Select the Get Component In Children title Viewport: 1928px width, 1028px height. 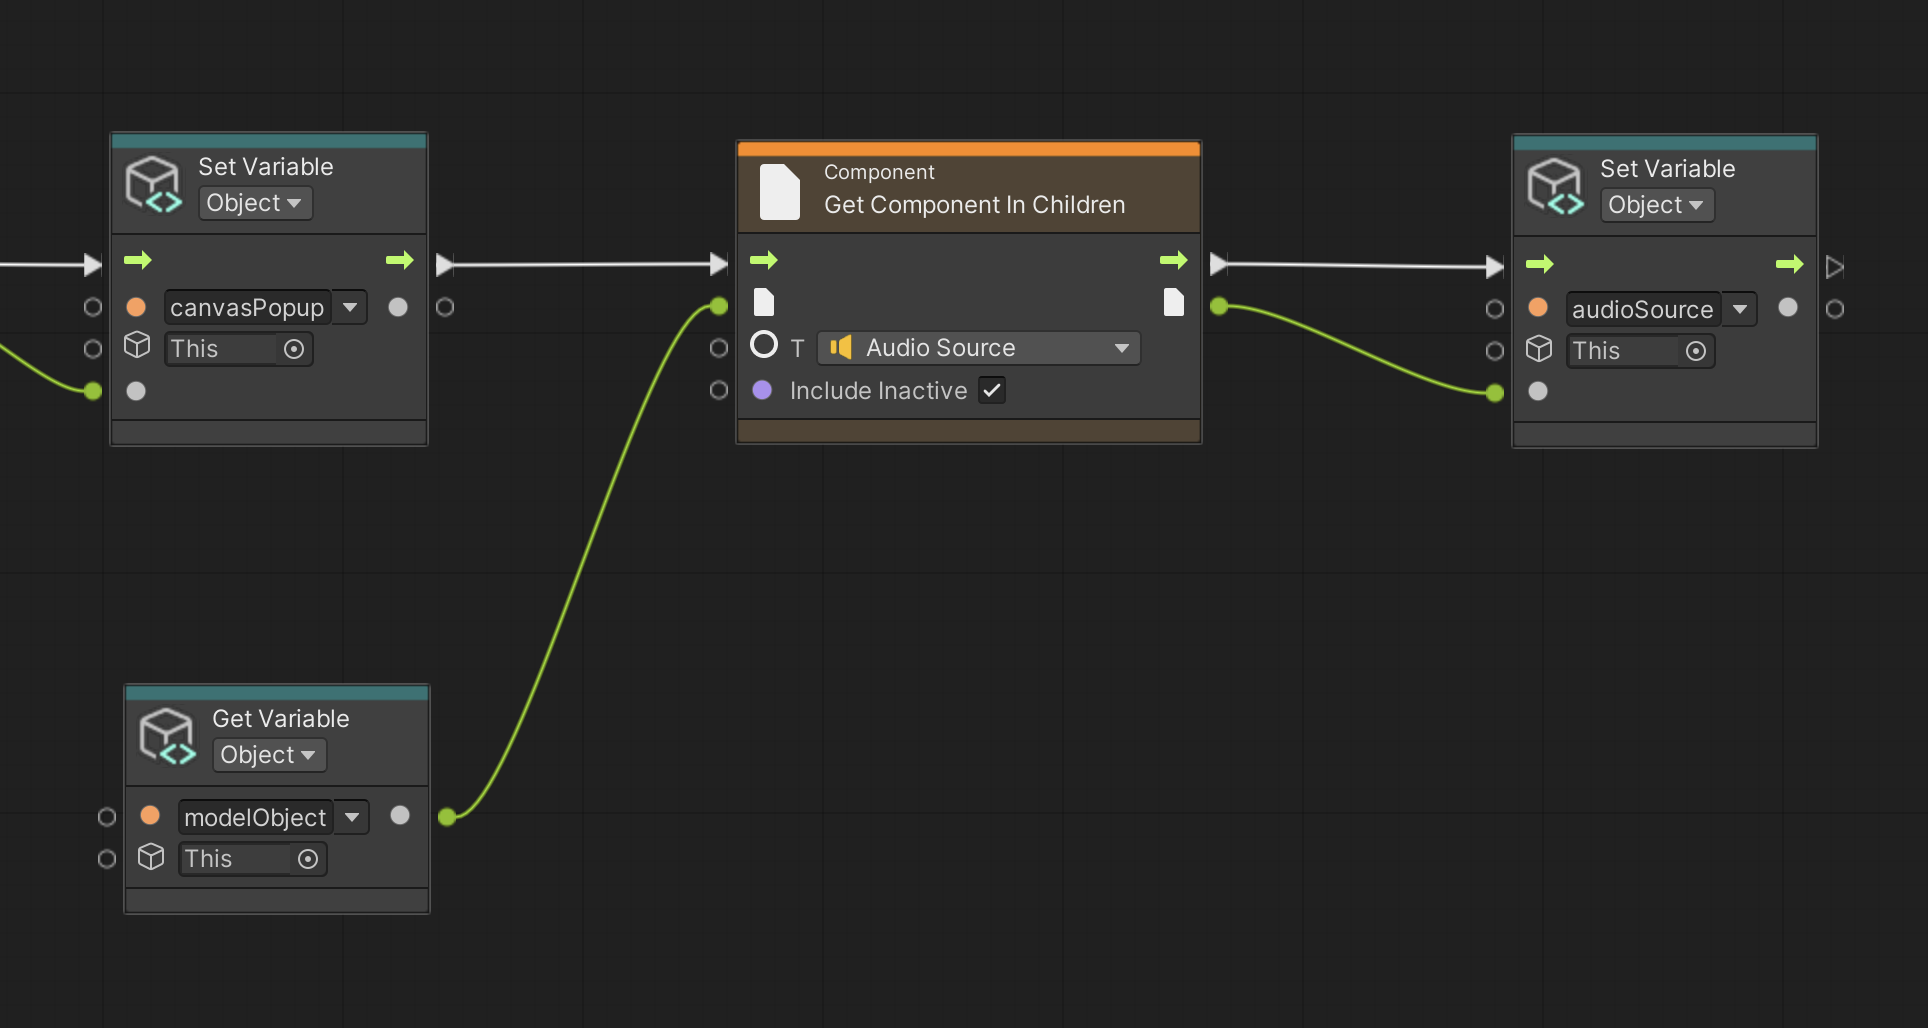pos(974,205)
